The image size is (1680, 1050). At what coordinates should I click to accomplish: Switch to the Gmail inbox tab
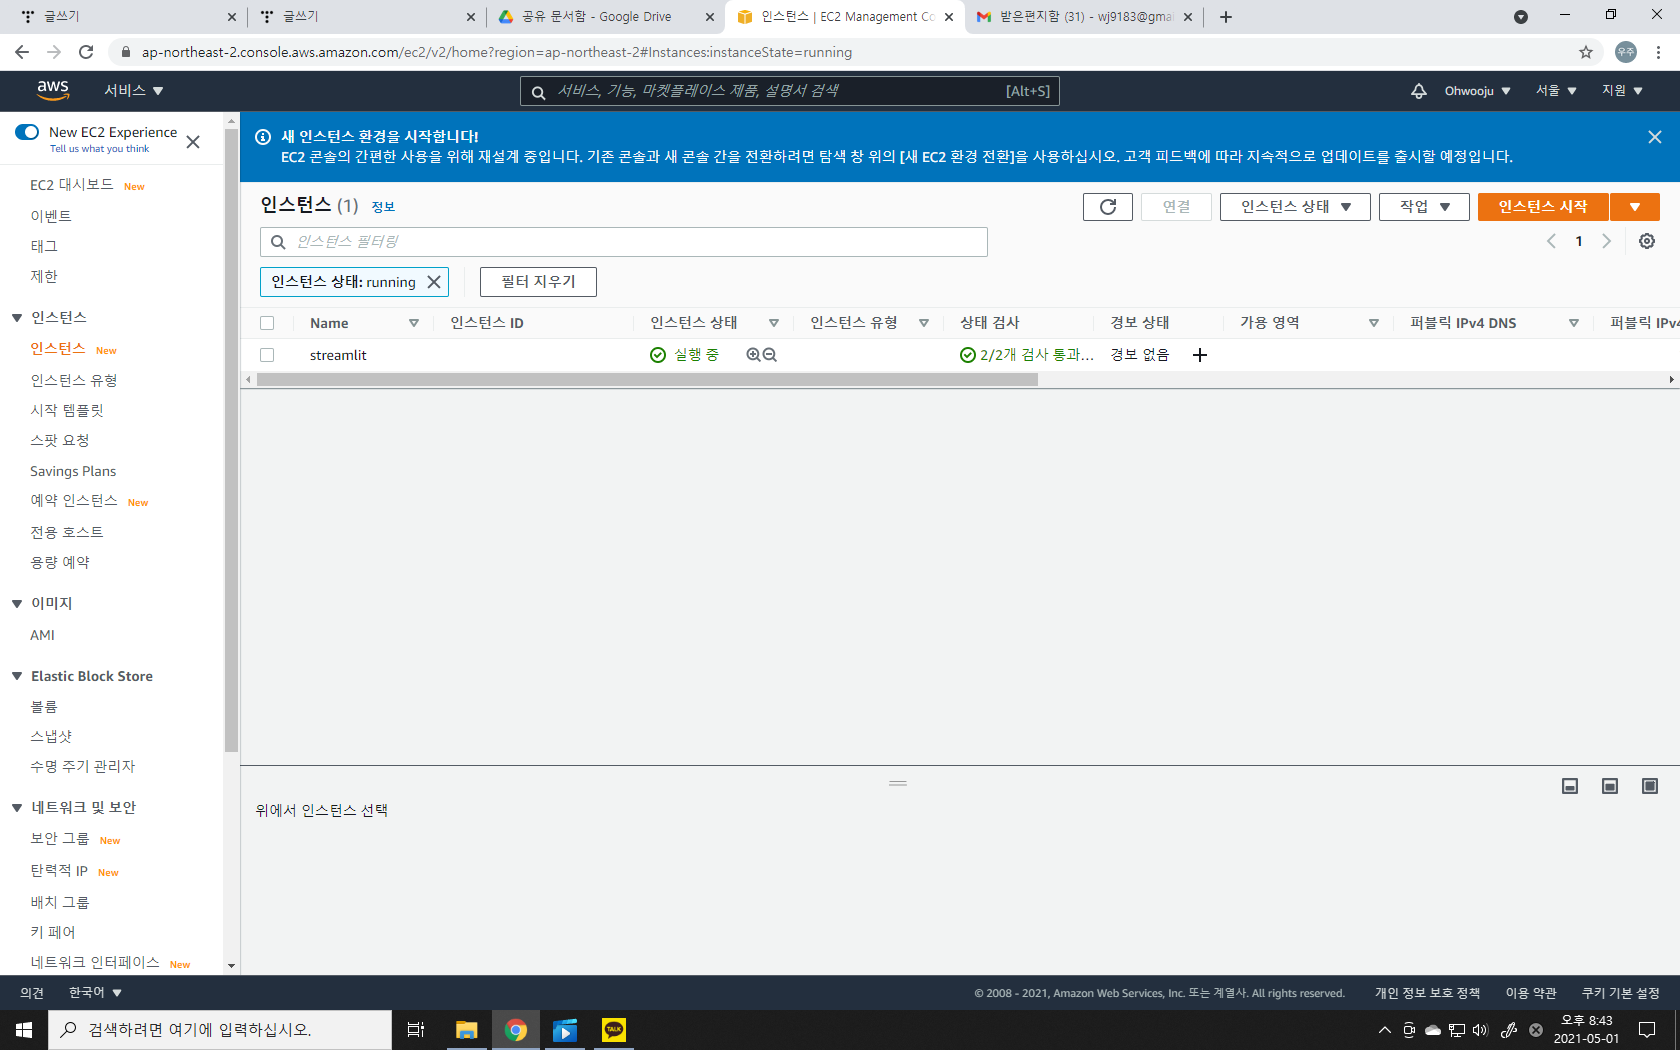1084,17
